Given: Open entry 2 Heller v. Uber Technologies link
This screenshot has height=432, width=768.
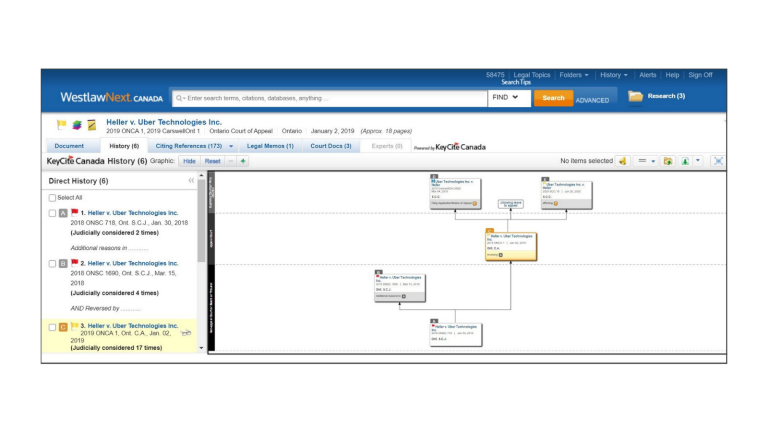Looking at the screenshot, I should tap(133, 264).
